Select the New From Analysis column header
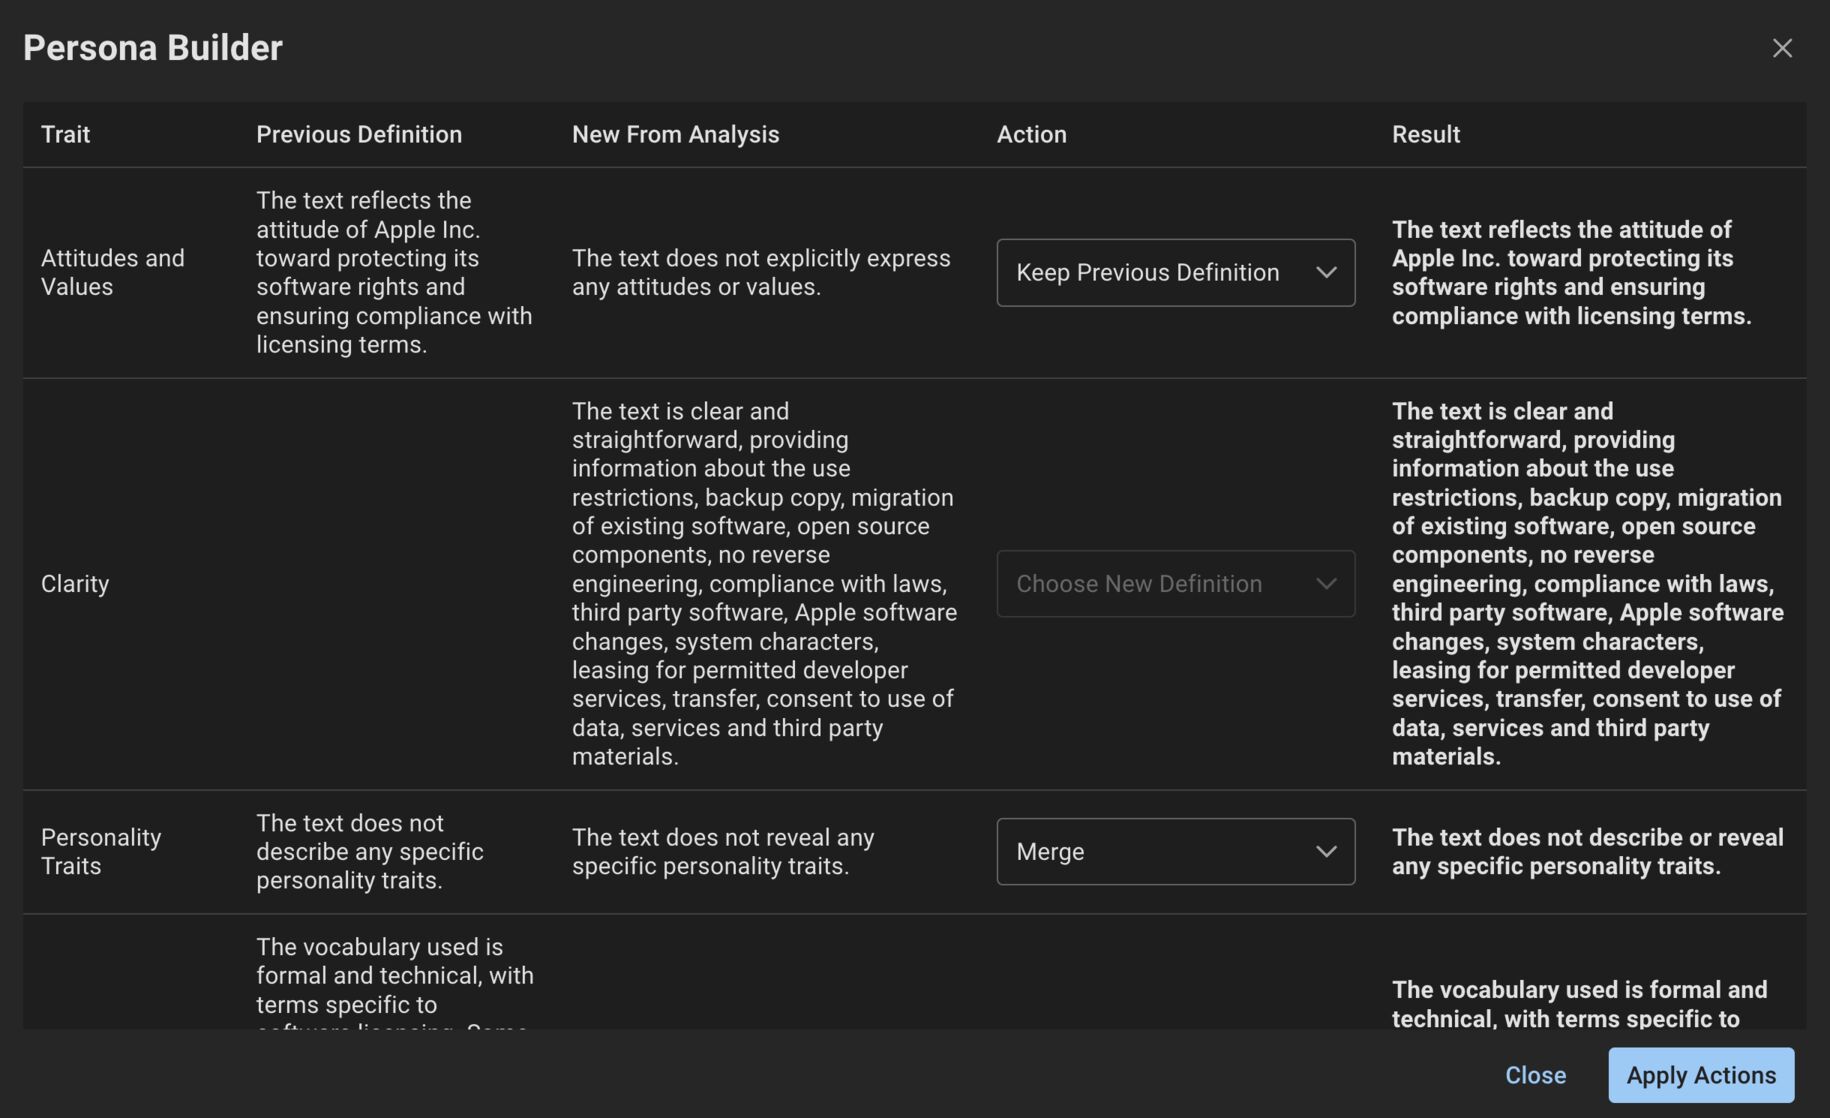The height and width of the screenshot is (1118, 1830). coord(675,135)
